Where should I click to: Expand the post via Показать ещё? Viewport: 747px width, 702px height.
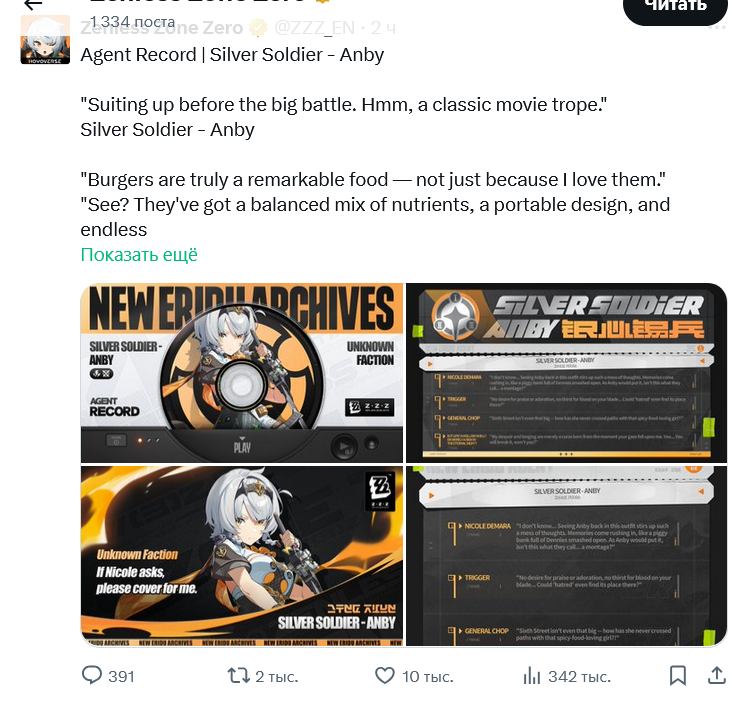click(x=139, y=255)
